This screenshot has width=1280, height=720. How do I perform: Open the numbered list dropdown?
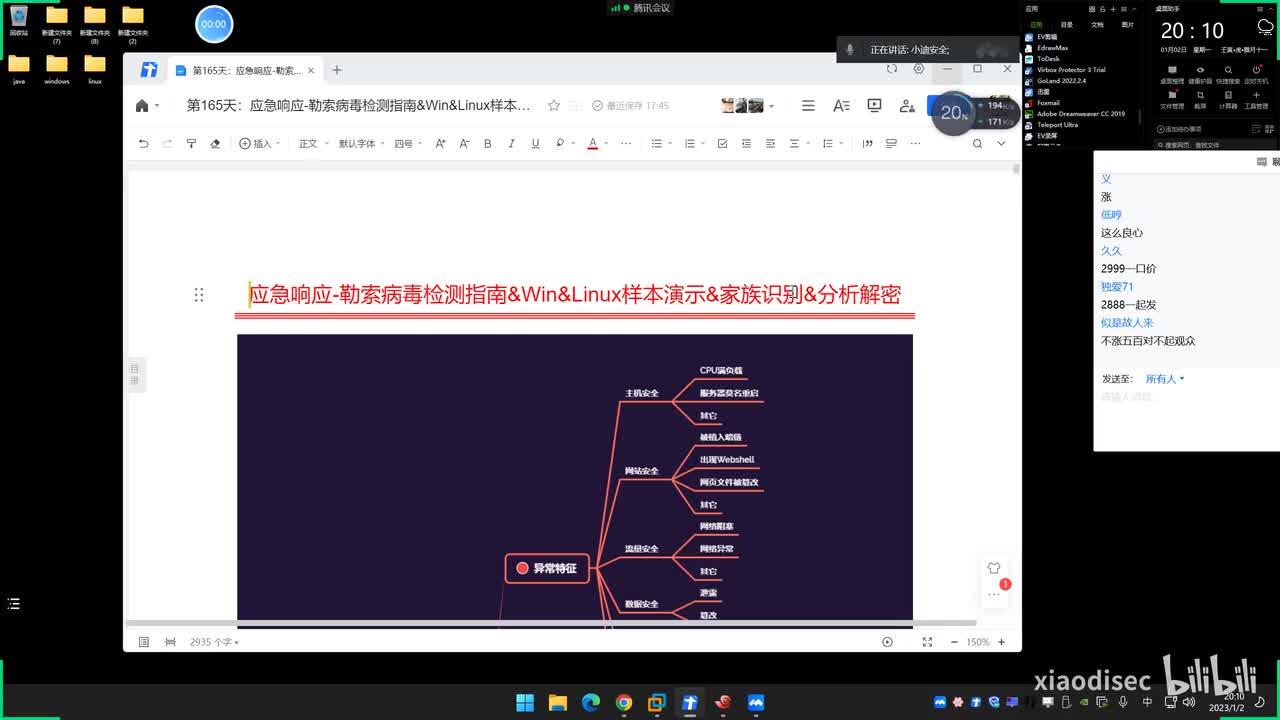(693, 144)
